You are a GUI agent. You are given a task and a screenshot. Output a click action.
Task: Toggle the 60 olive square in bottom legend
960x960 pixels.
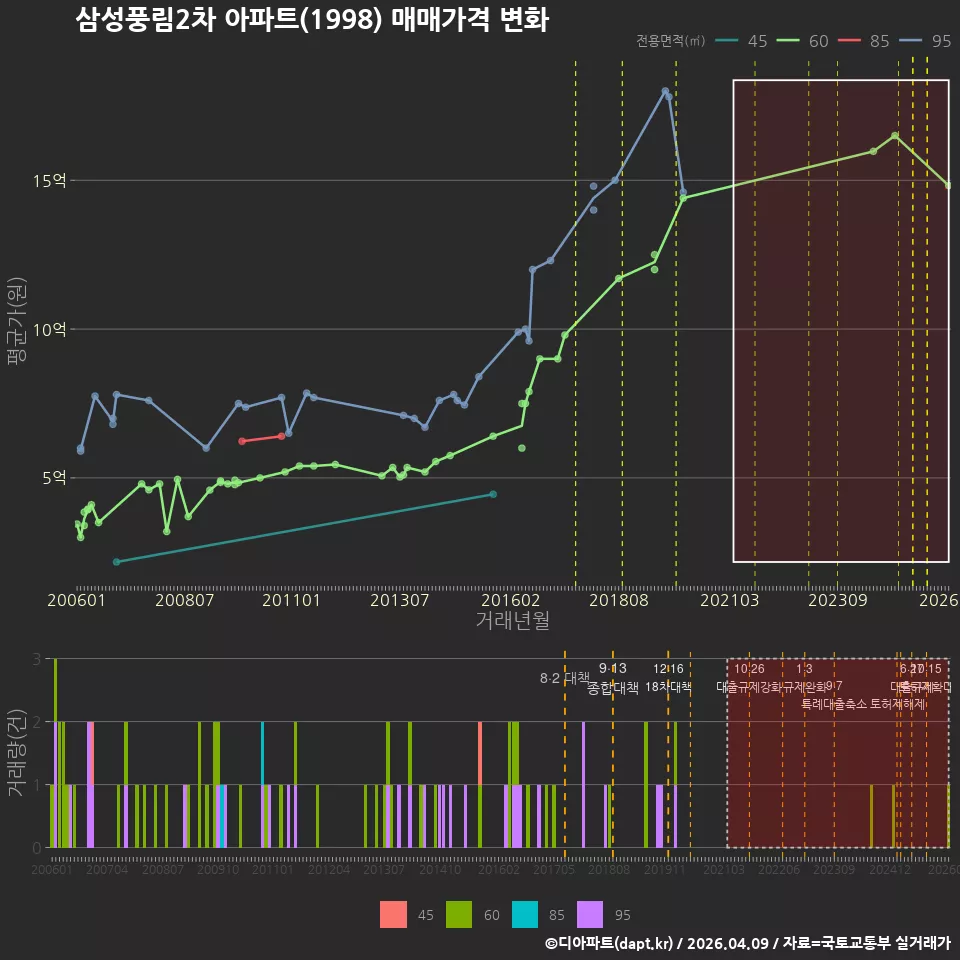[x=459, y=915]
